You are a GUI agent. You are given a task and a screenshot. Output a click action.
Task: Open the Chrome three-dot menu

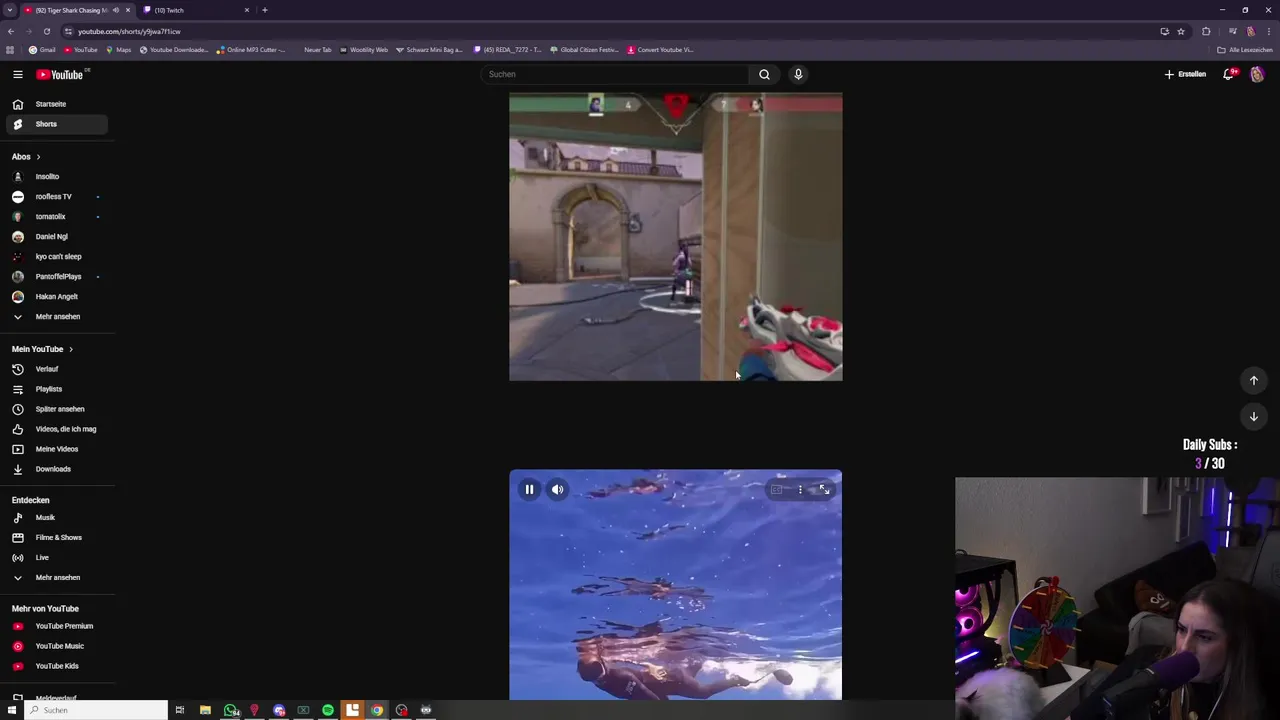pos(1268,31)
